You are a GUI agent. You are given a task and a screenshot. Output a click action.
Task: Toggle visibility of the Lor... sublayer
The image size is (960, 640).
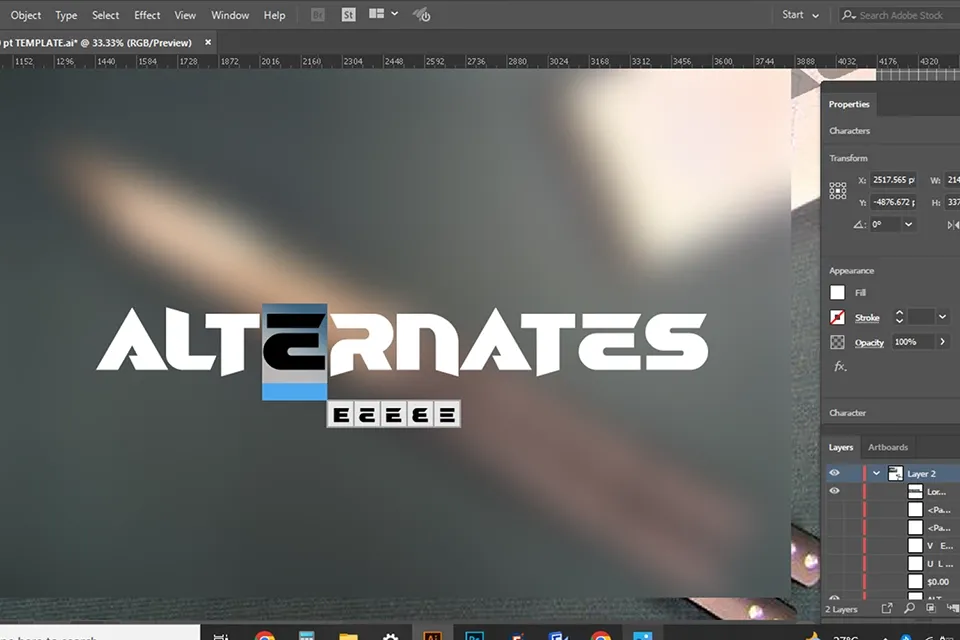tap(834, 491)
